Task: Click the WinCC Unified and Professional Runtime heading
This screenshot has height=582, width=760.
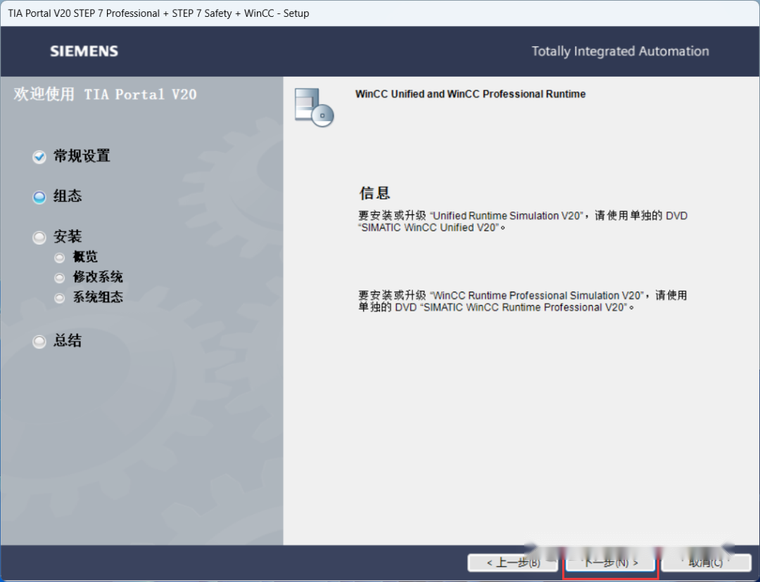Action: pos(470,94)
